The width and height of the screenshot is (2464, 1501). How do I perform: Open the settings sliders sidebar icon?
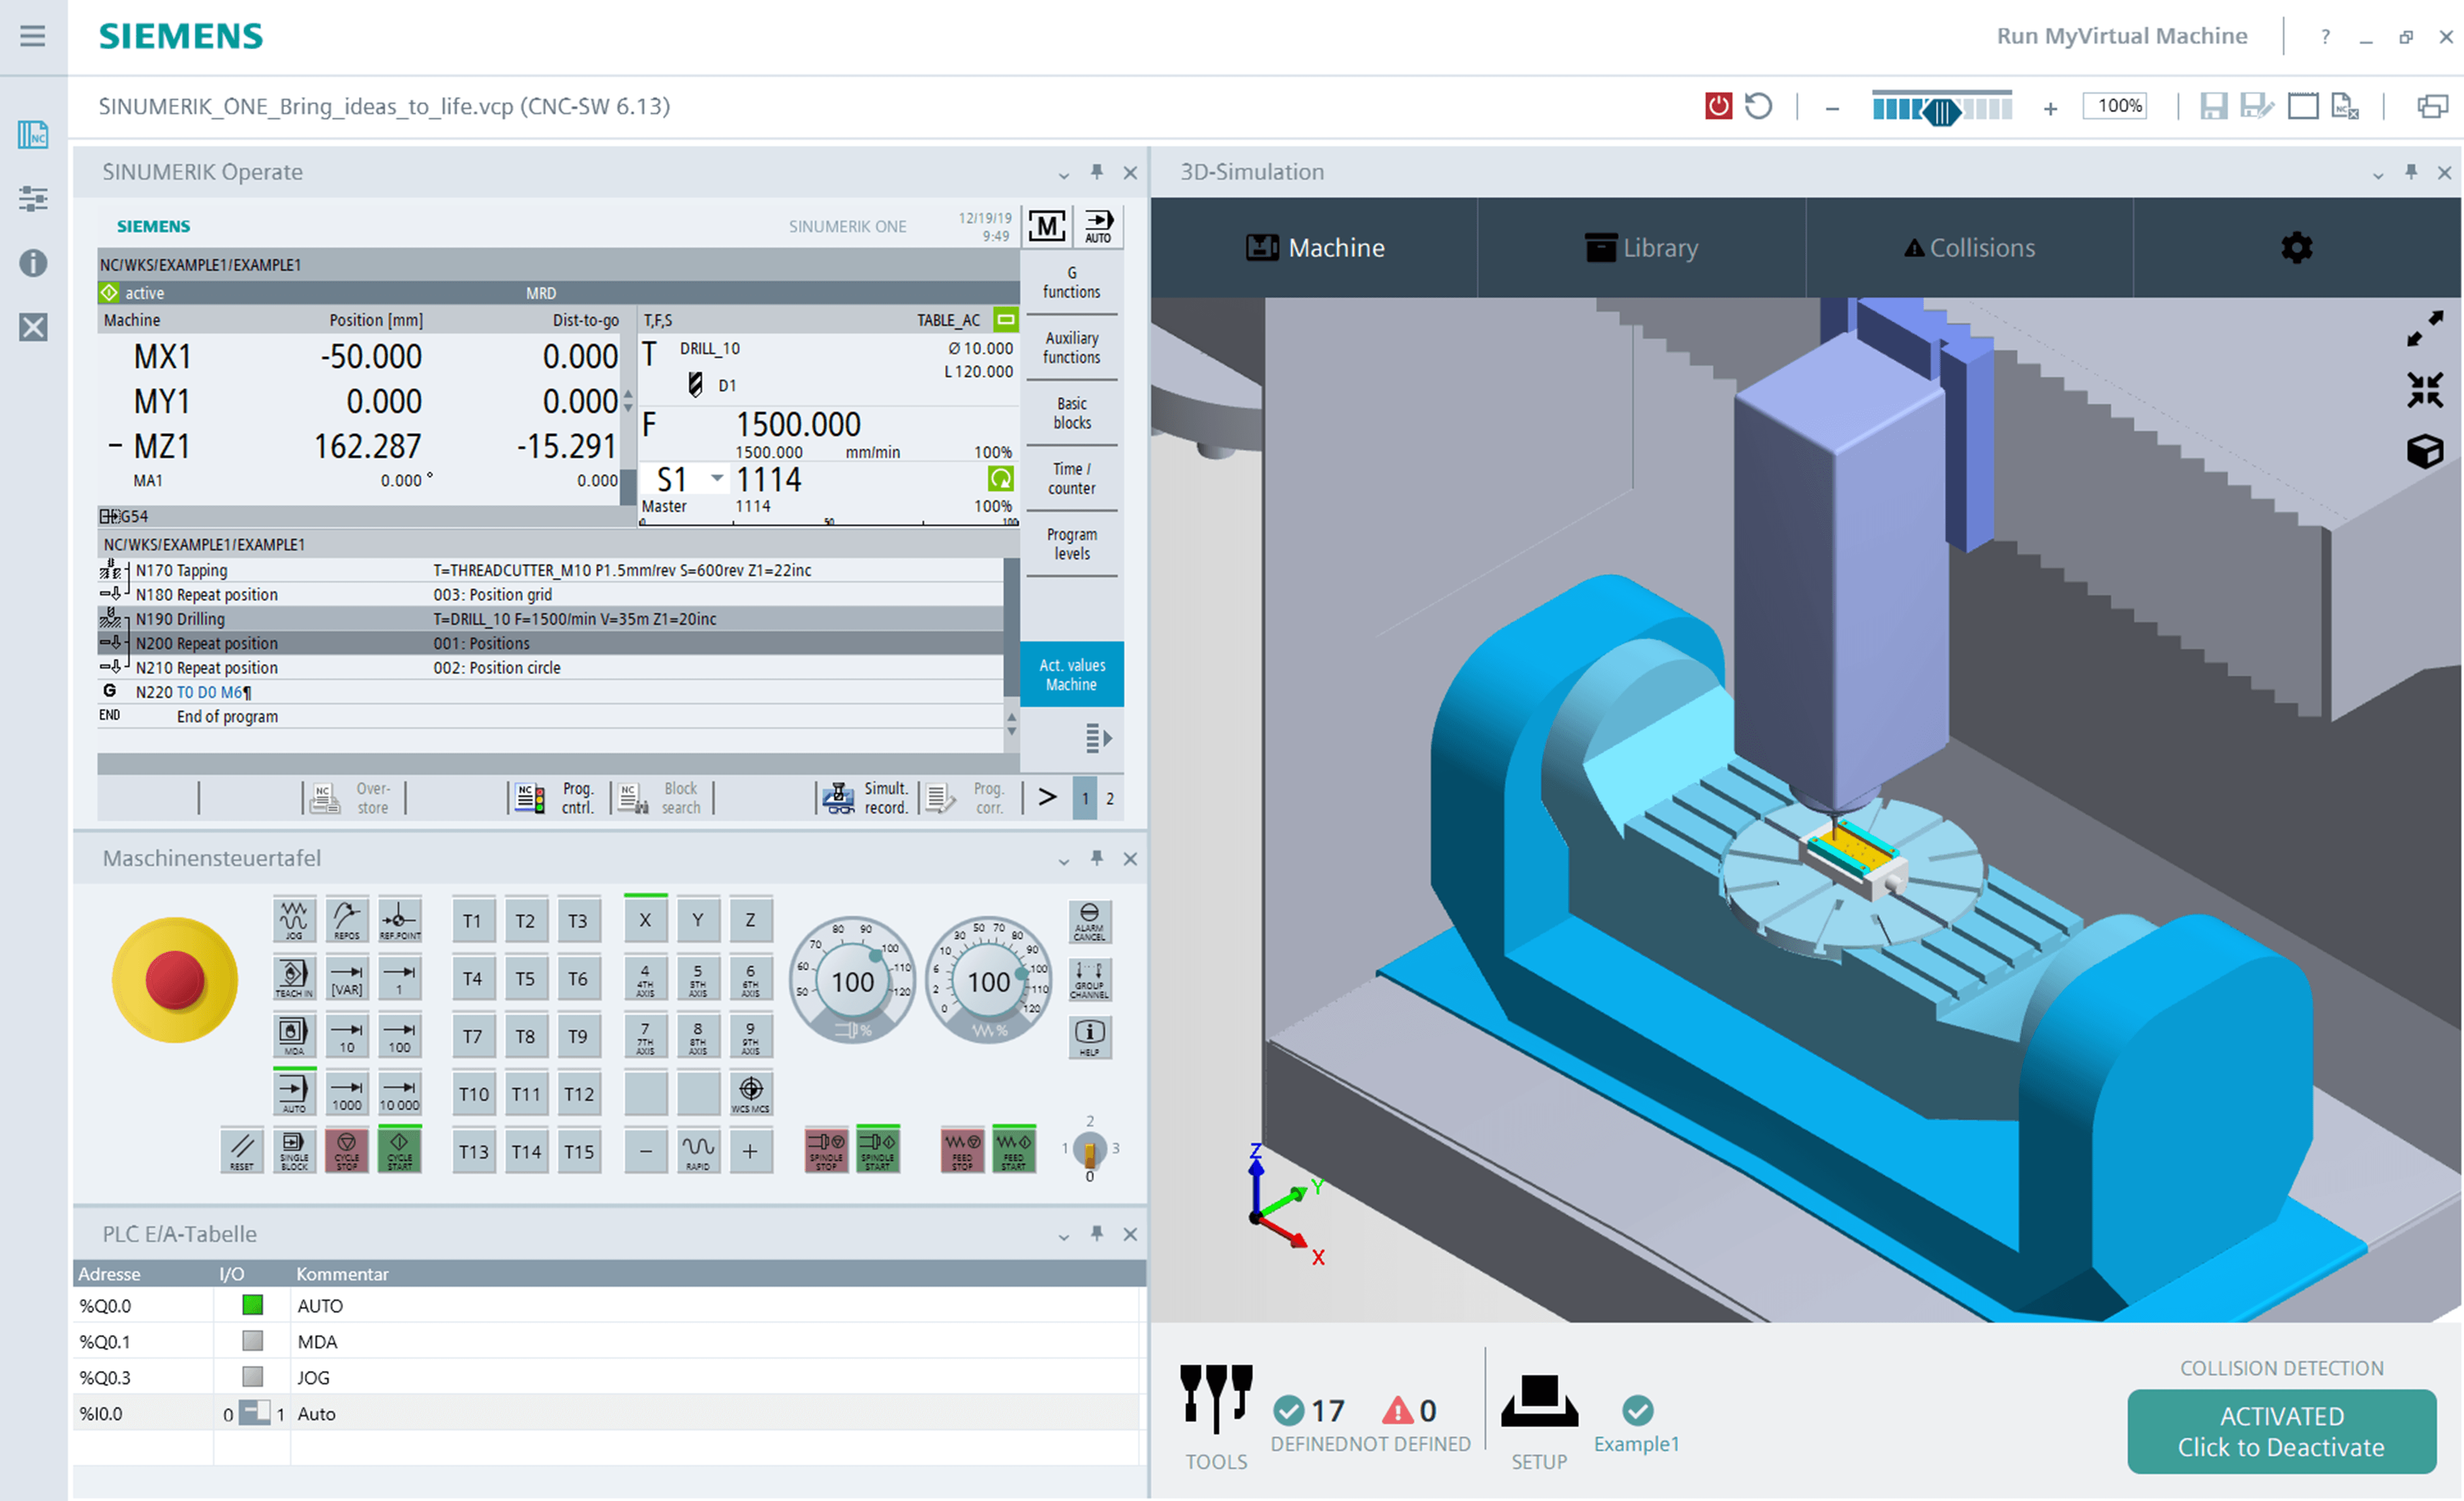click(33, 198)
